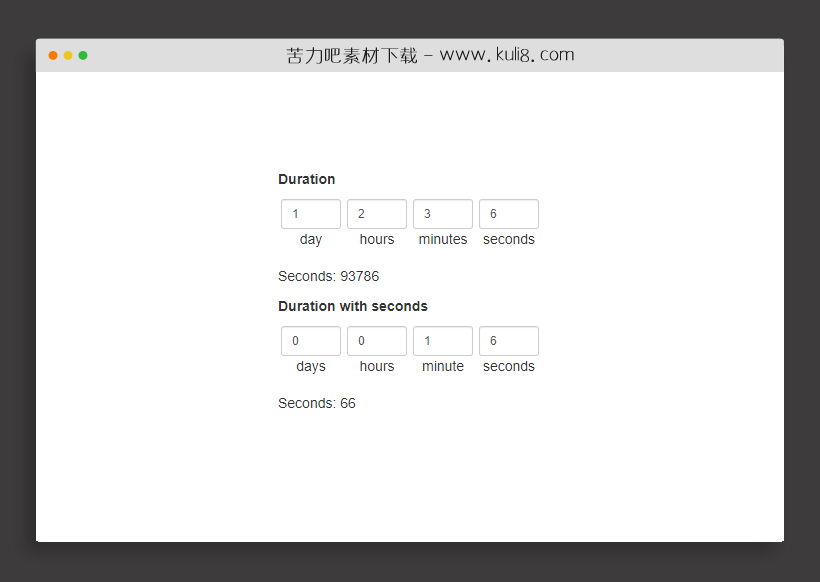Click the day input under Duration
Image resolution: width=820 pixels, height=582 pixels.
point(310,214)
